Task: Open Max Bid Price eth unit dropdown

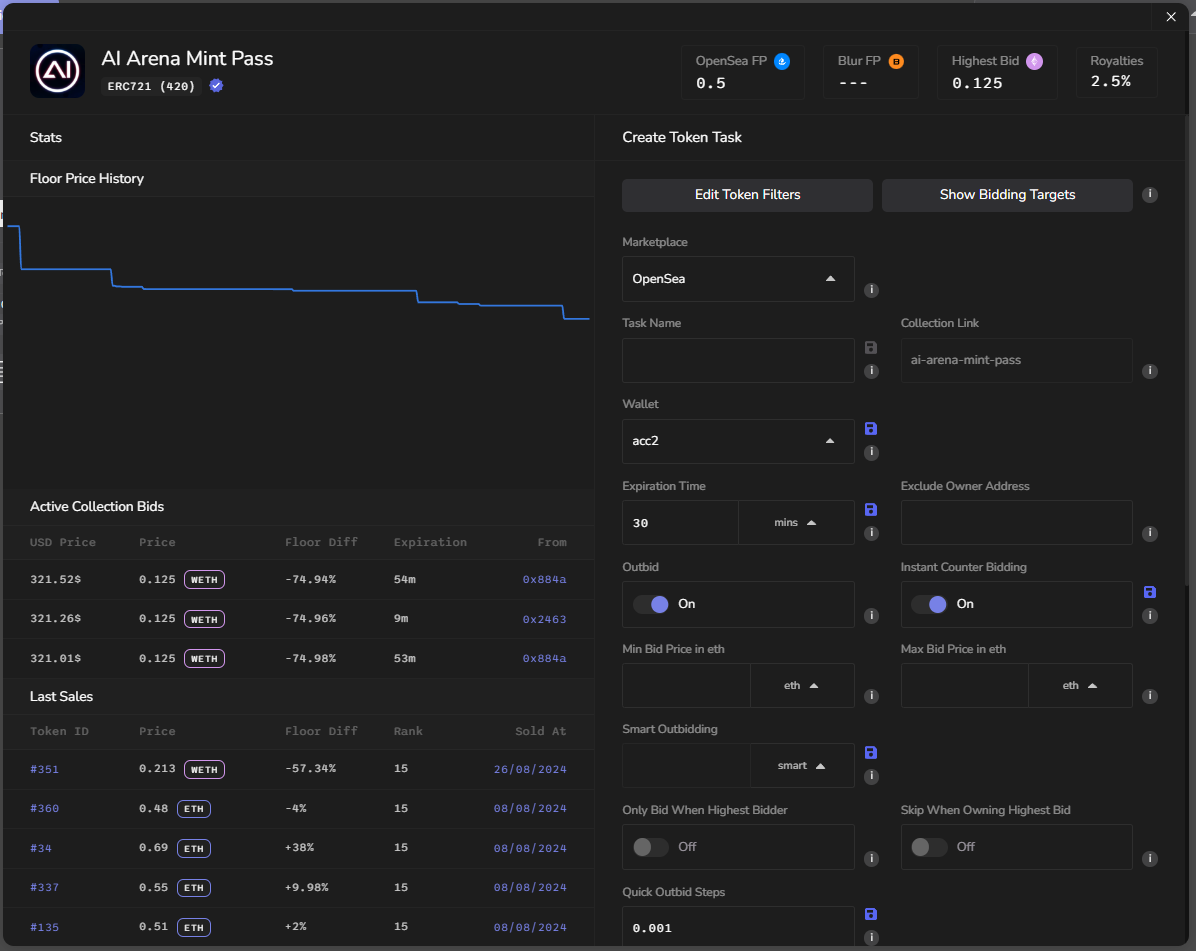Action: (1081, 686)
